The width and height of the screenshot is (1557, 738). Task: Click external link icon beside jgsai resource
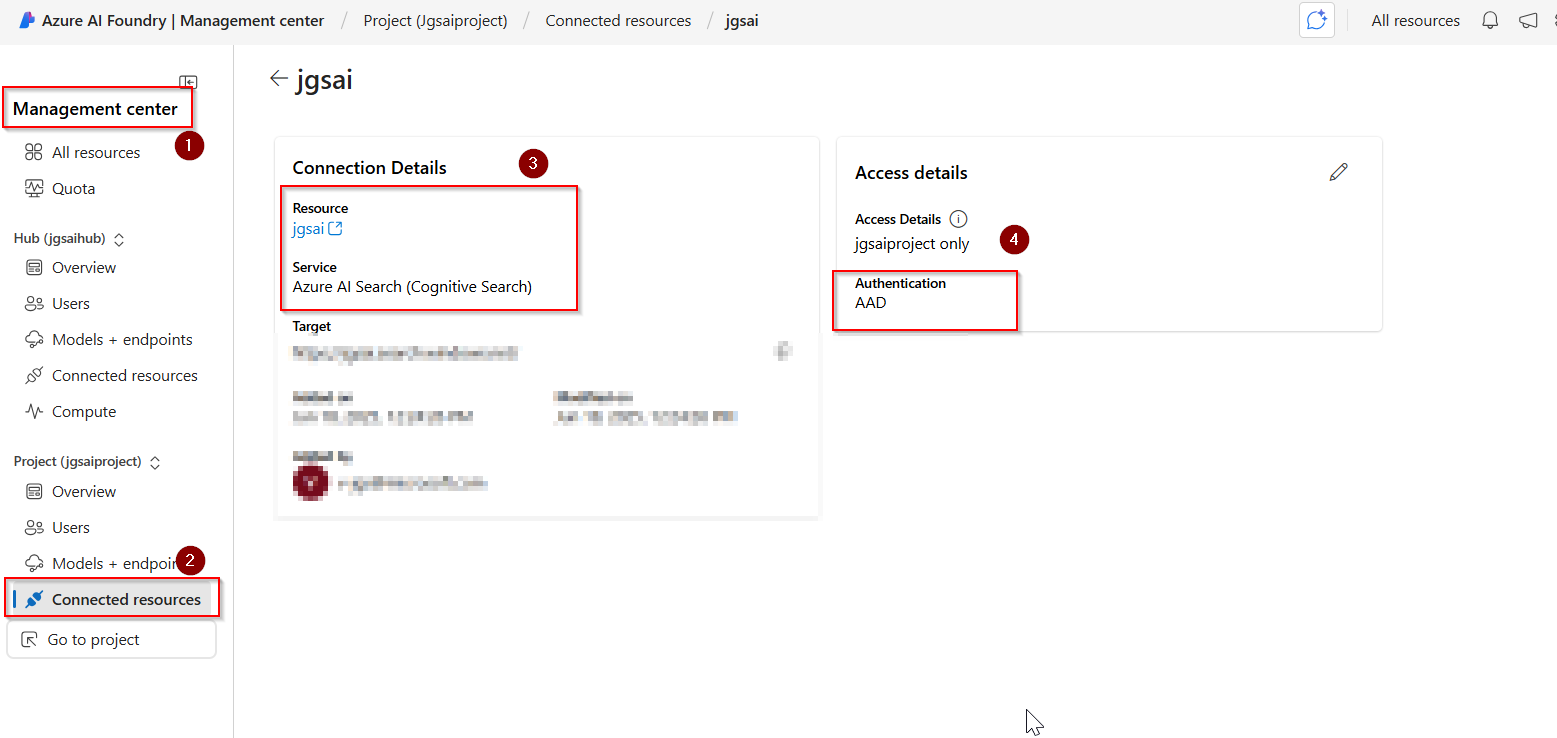point(336,229)
